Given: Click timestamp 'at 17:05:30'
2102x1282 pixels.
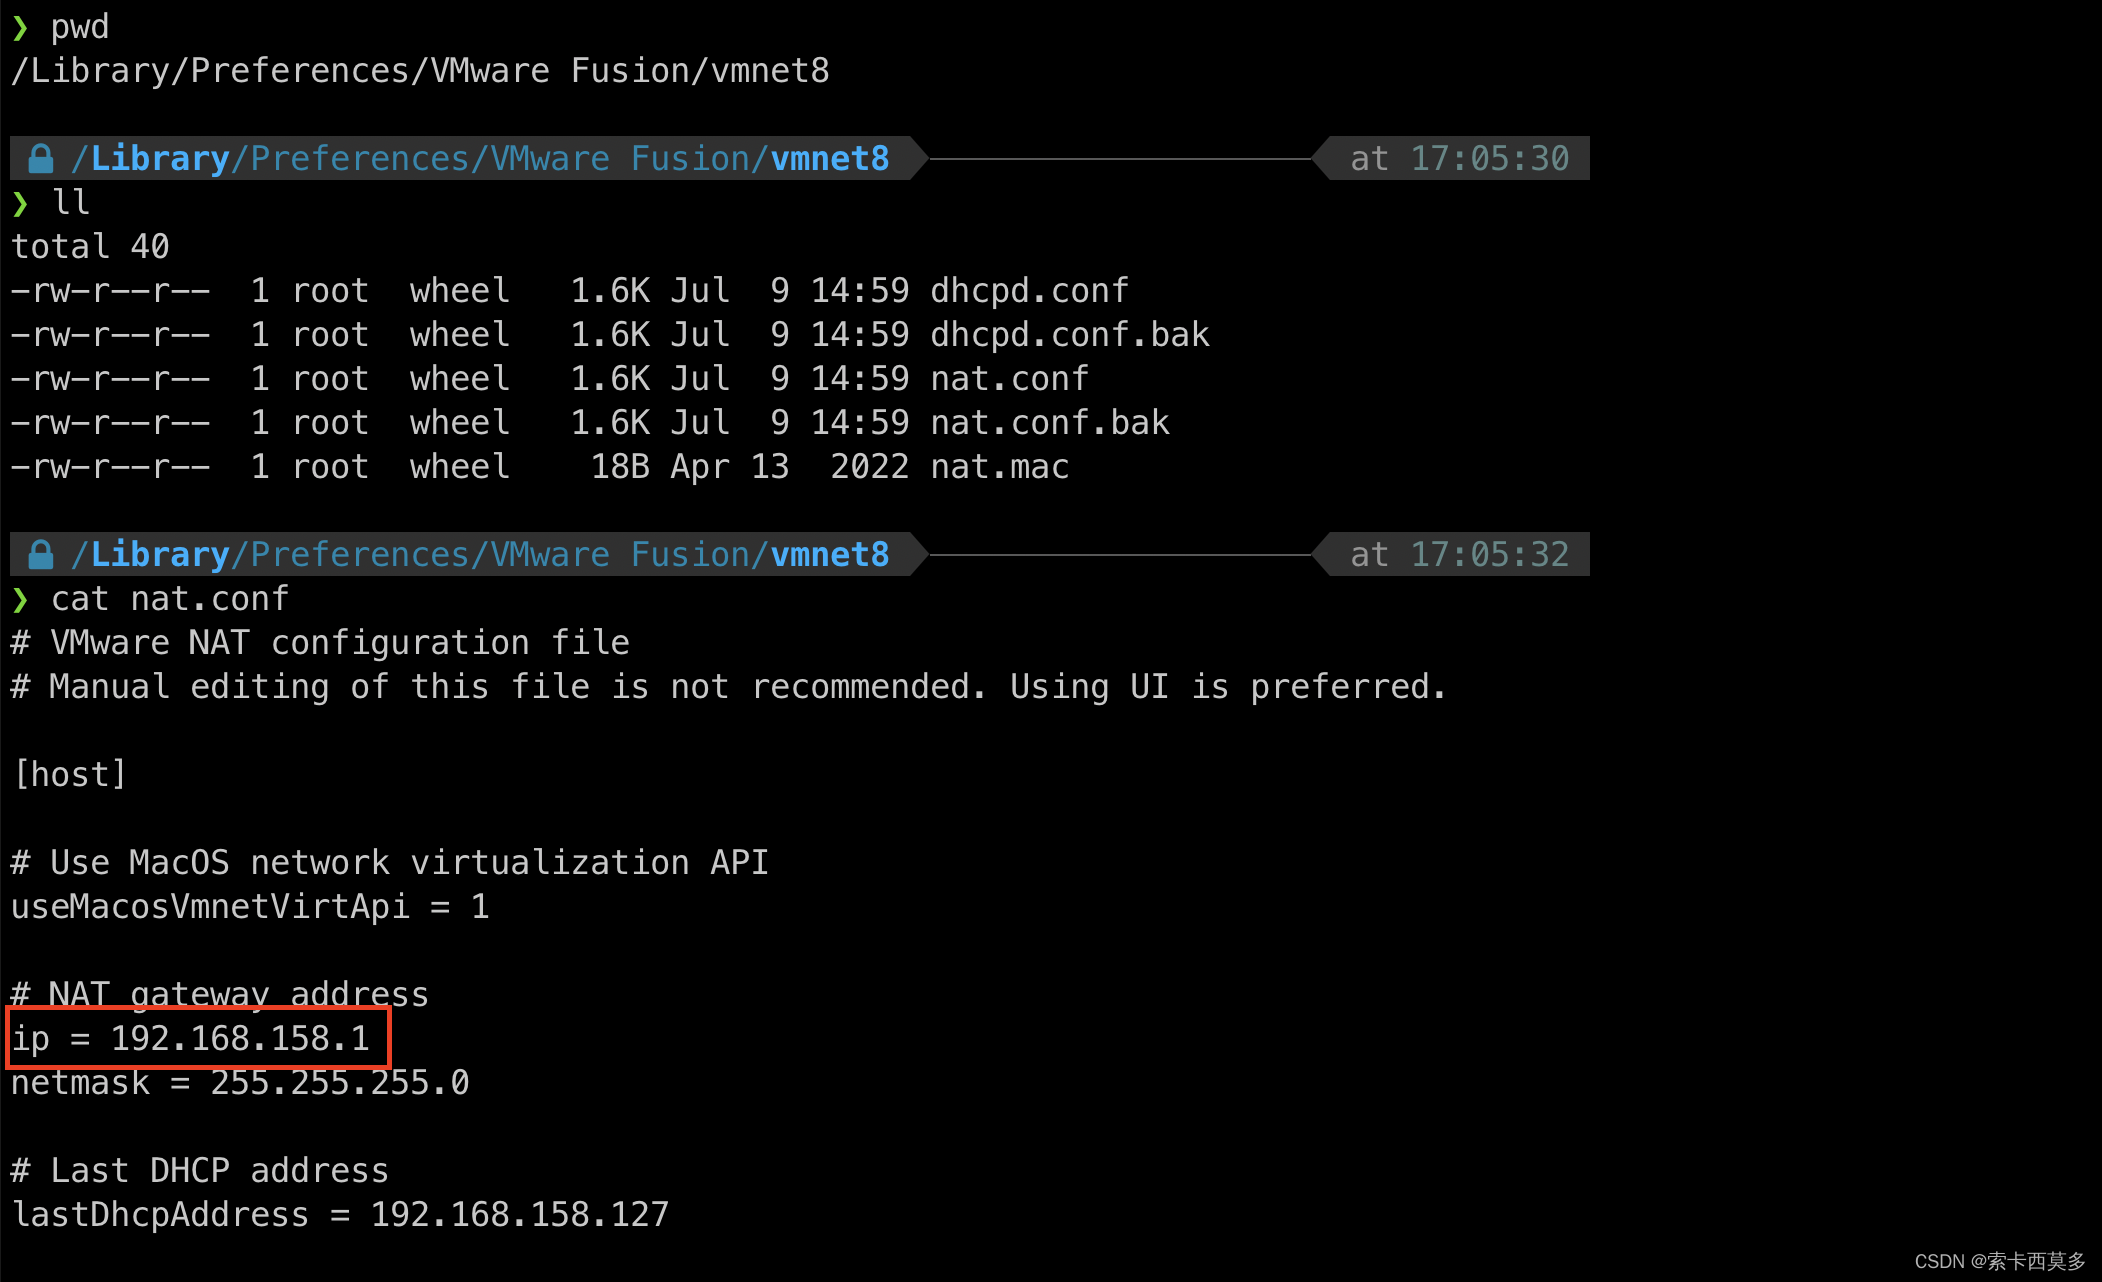Looking at the screenshot, I should (x=1460, y=158).
